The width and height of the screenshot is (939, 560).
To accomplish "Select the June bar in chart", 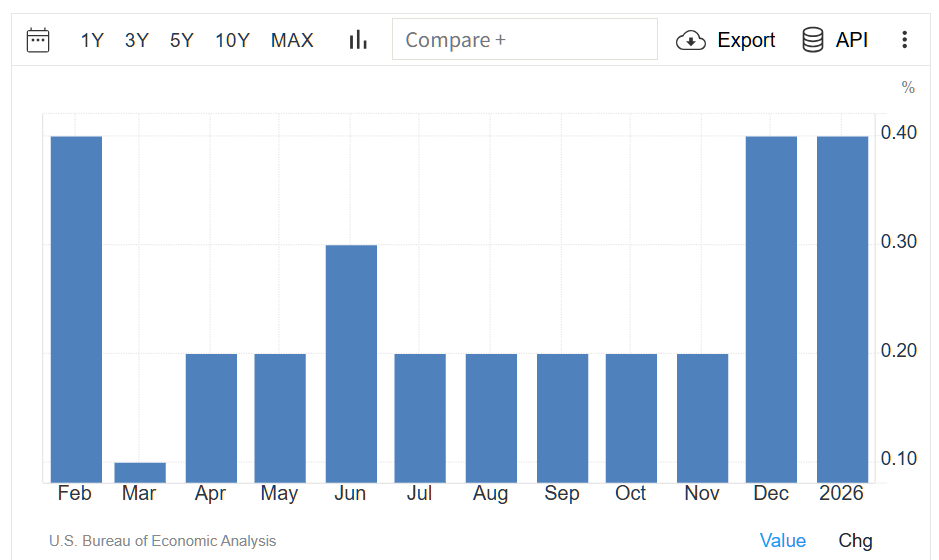I will pyautogui.click(x=351, y=364).
